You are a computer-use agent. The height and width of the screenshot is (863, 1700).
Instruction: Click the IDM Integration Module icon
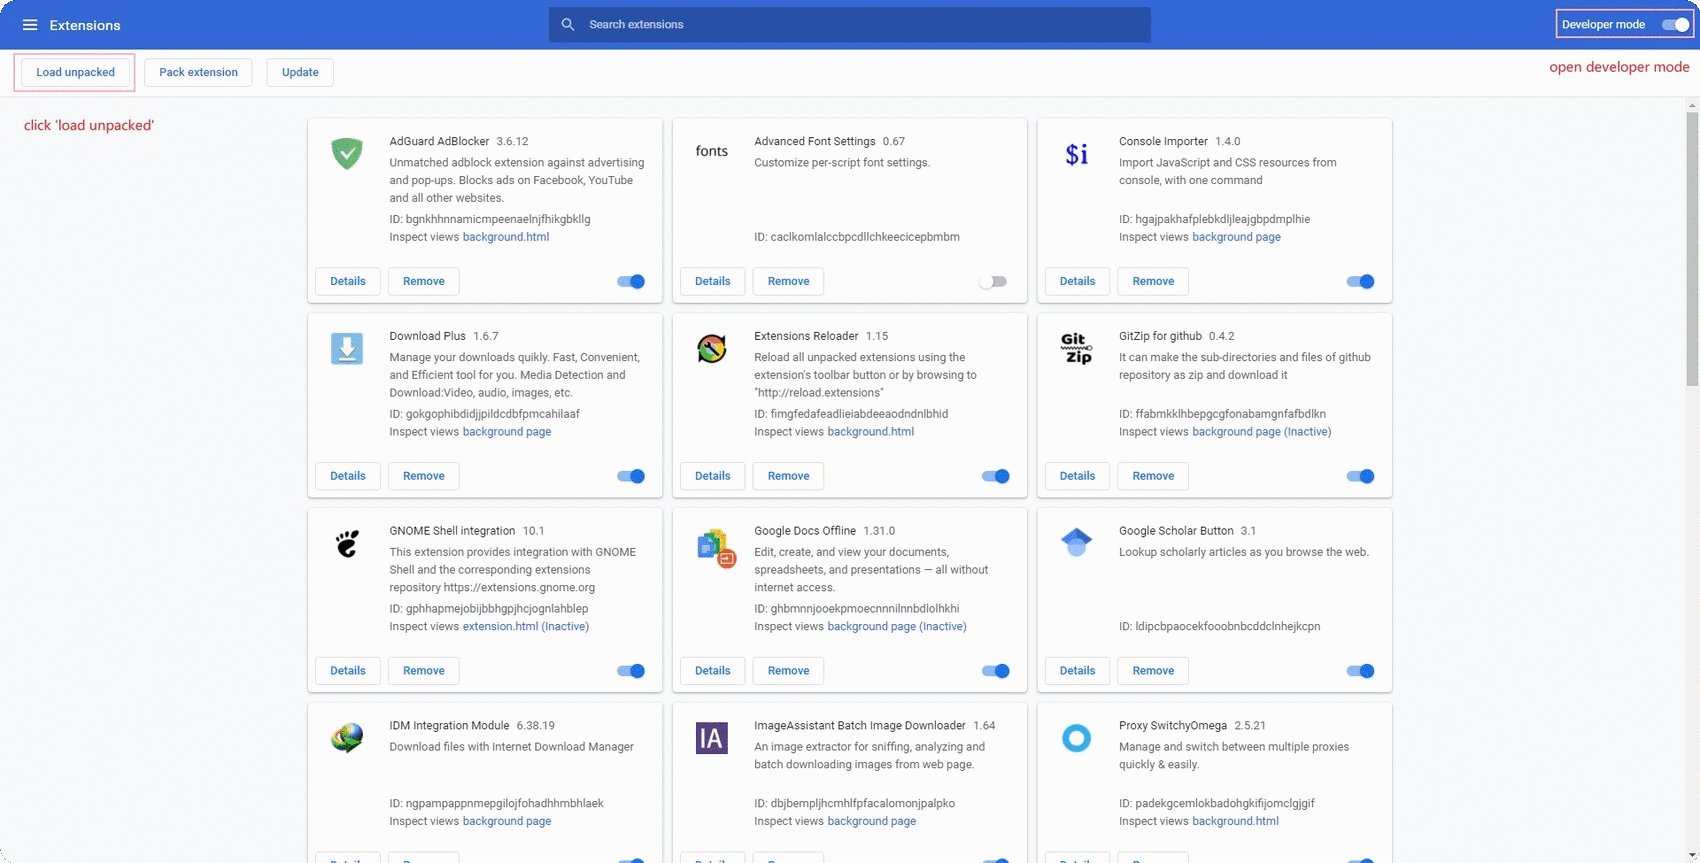tap(347, 738)
